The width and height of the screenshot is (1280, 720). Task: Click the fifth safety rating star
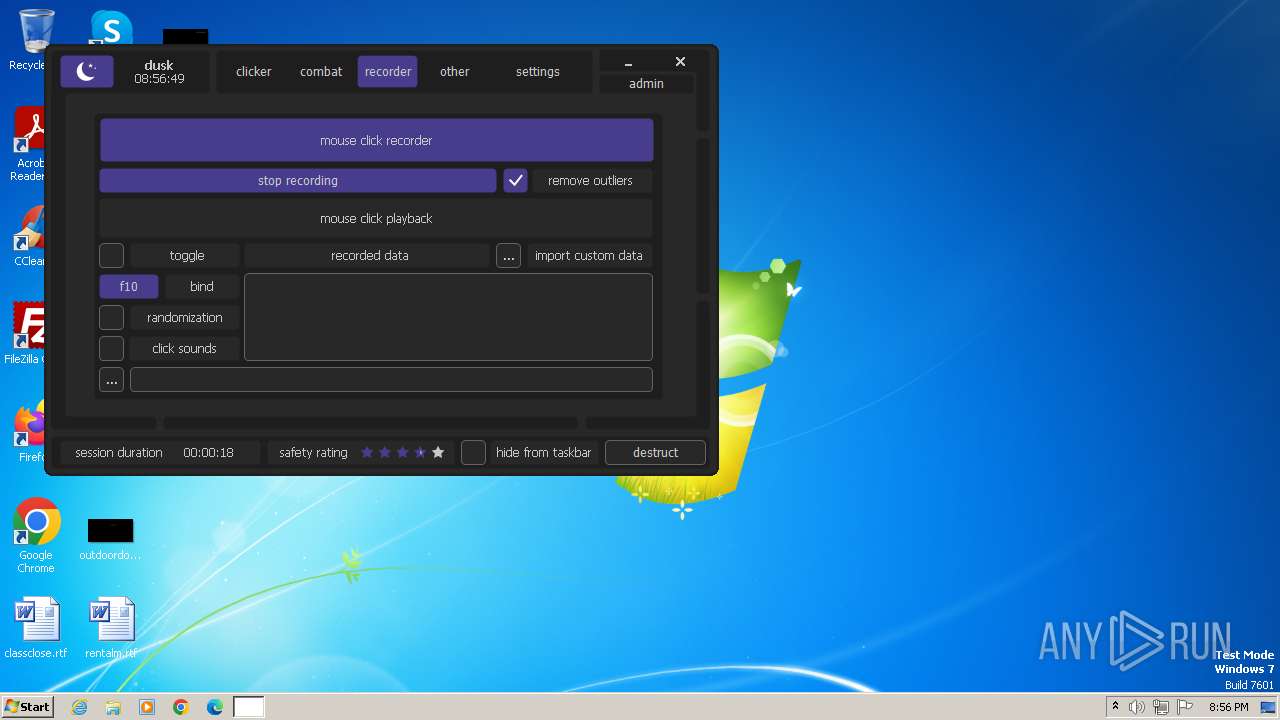click(438, 452)
